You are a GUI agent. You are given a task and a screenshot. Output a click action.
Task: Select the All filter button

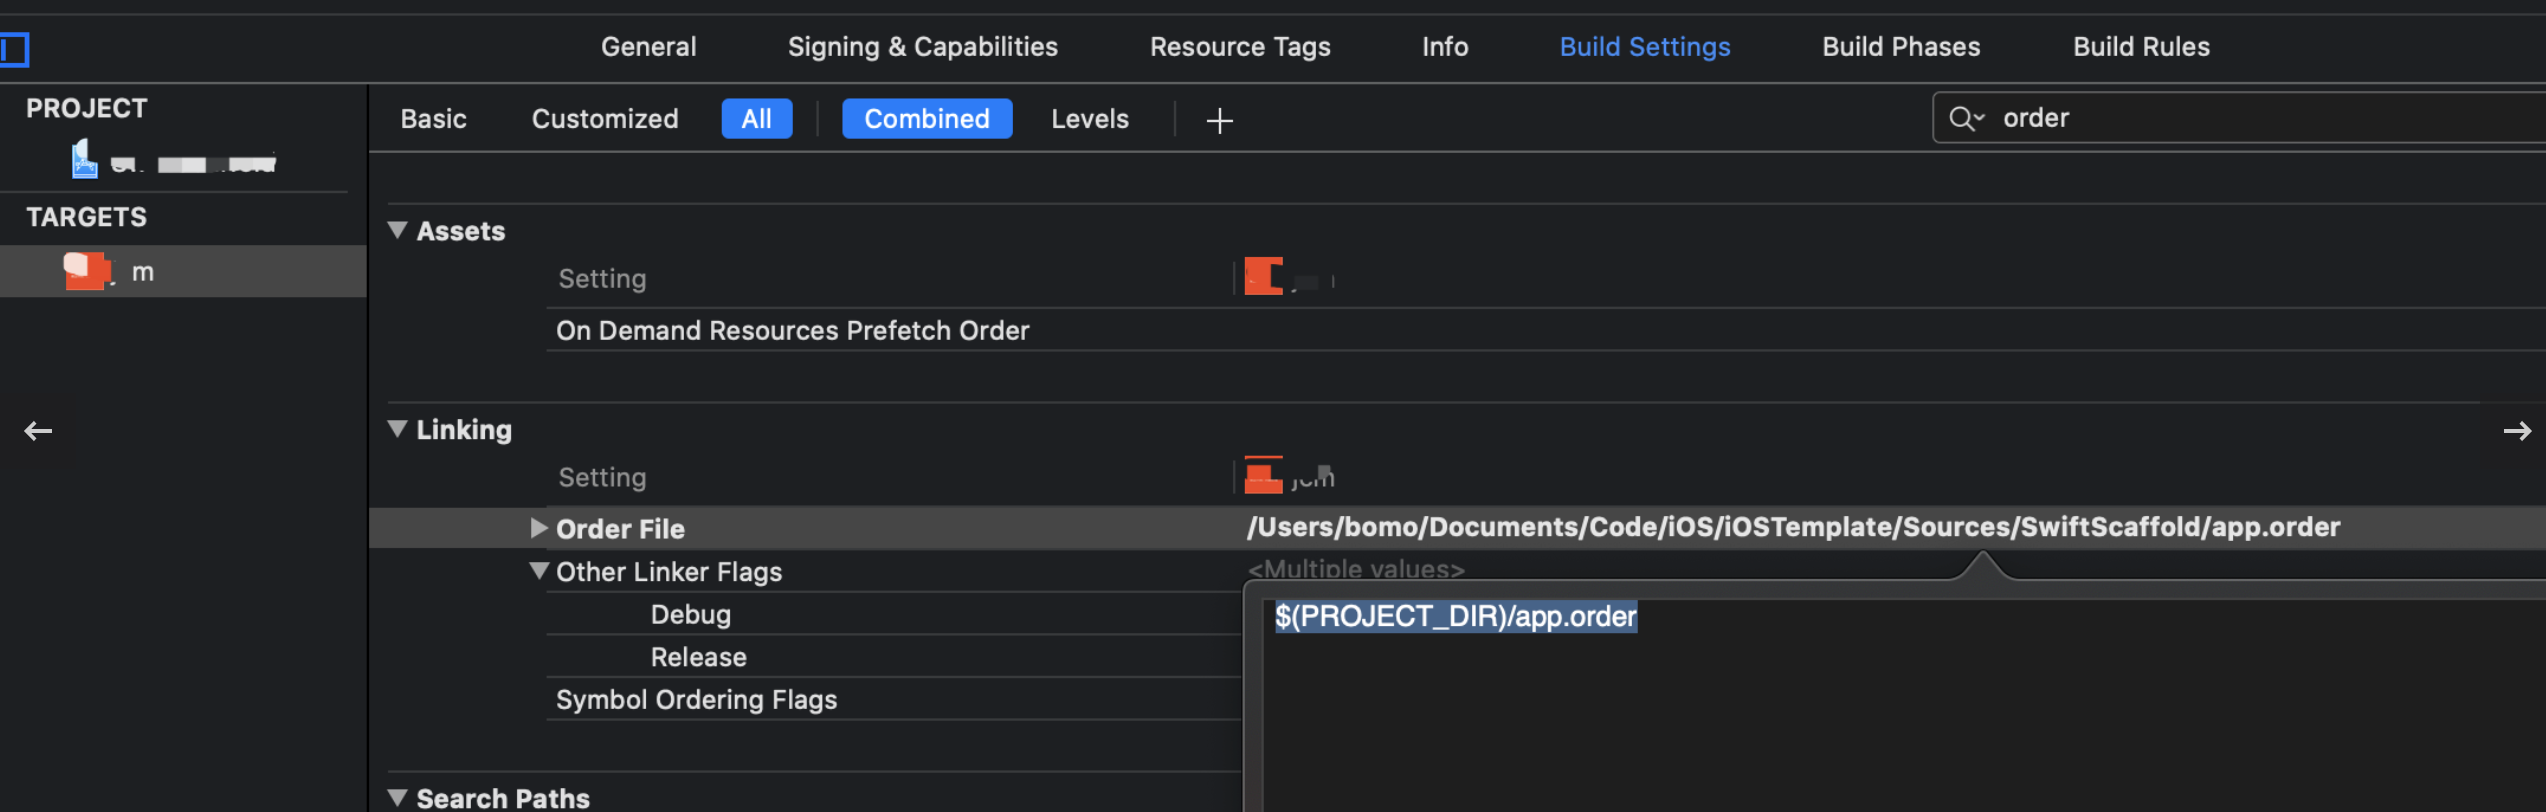click(756, 119)
